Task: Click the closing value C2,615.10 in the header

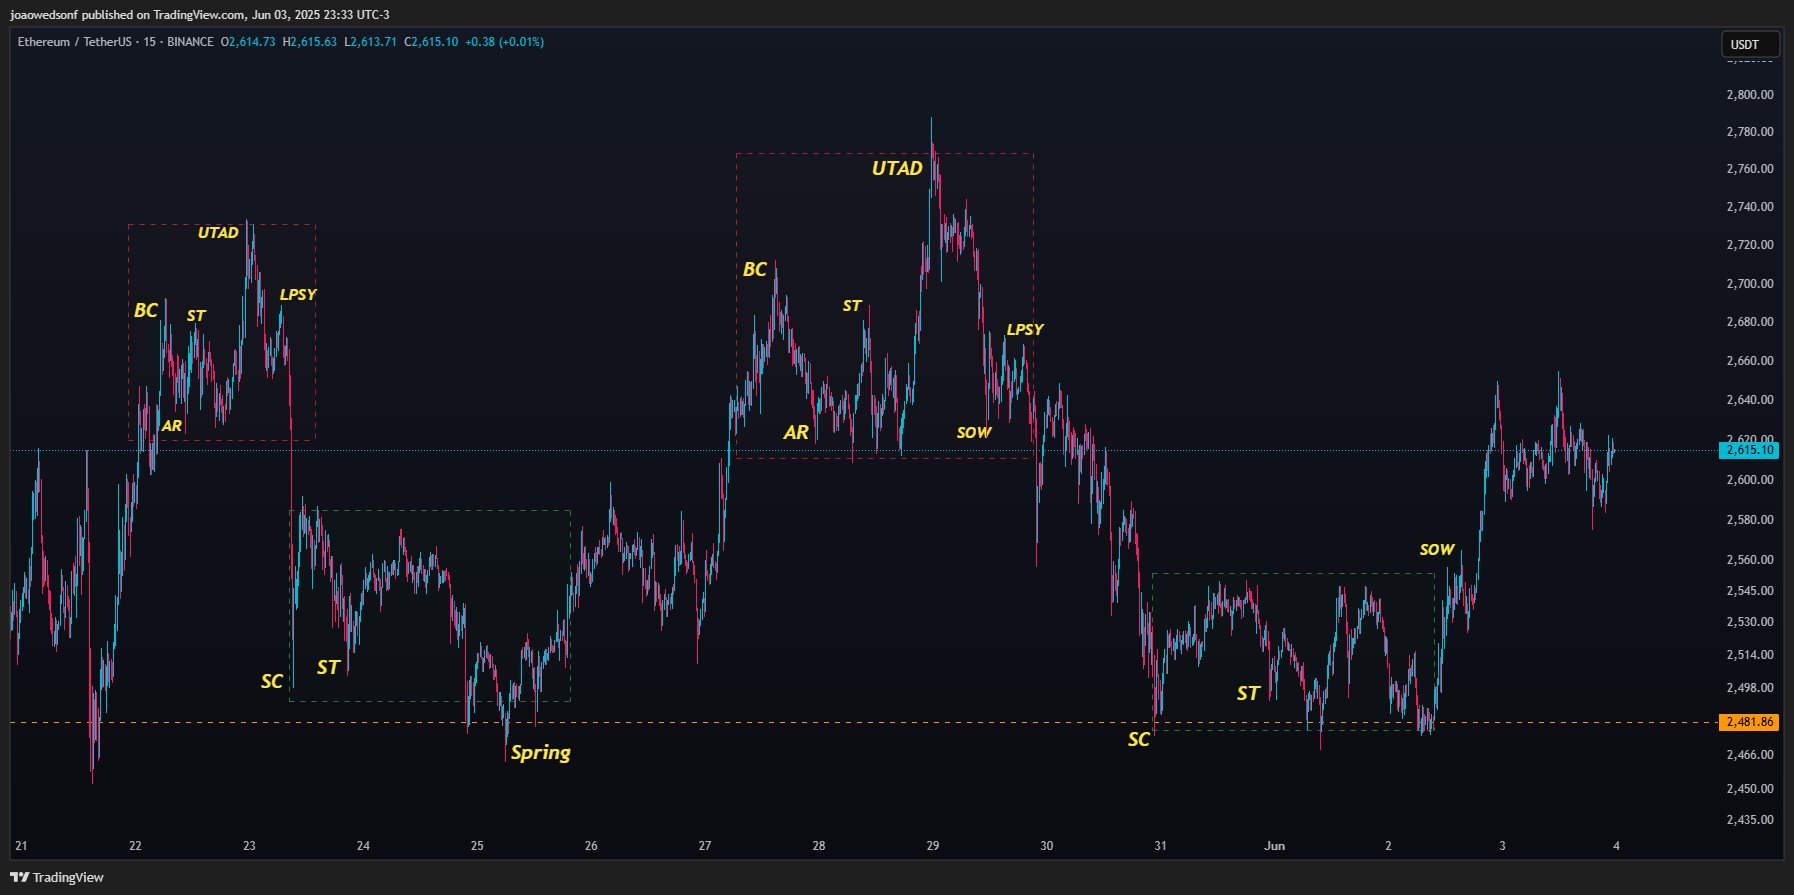Action: point(431,42)
